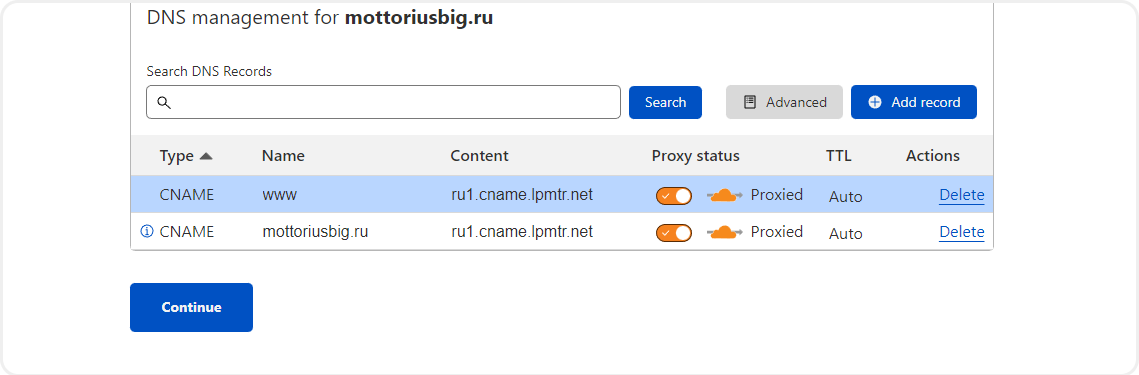Image resolution: width=1139 pixels, height=375 pixels.
Task: Click the Content column header
Action: [479, 156]
